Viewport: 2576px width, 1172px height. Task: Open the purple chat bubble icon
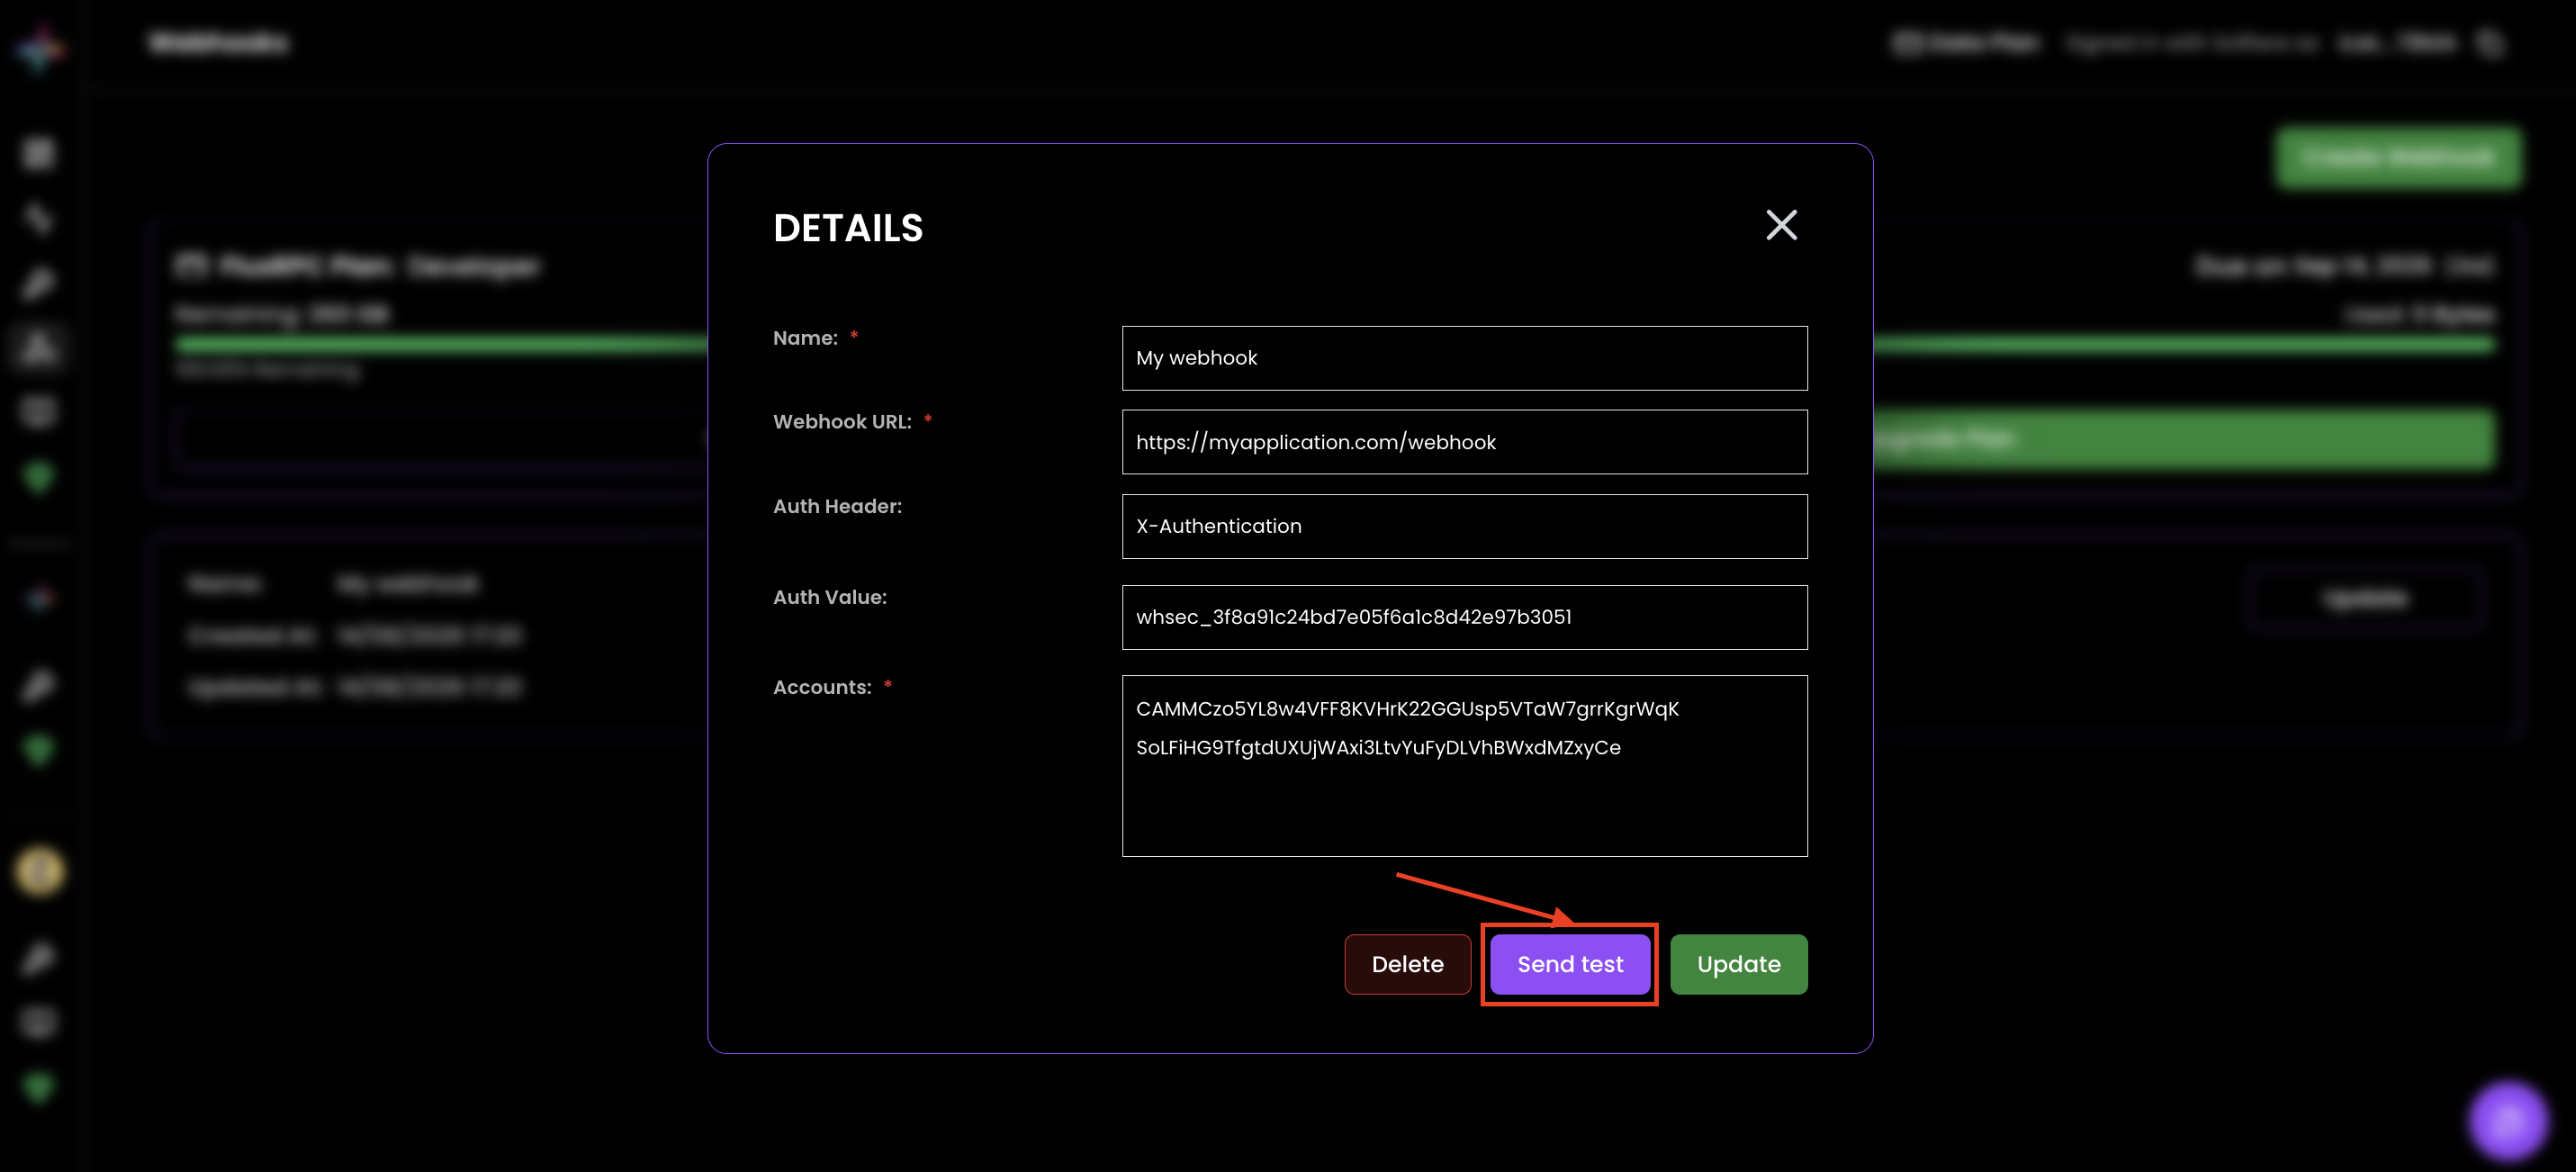pos(2507,1120)
